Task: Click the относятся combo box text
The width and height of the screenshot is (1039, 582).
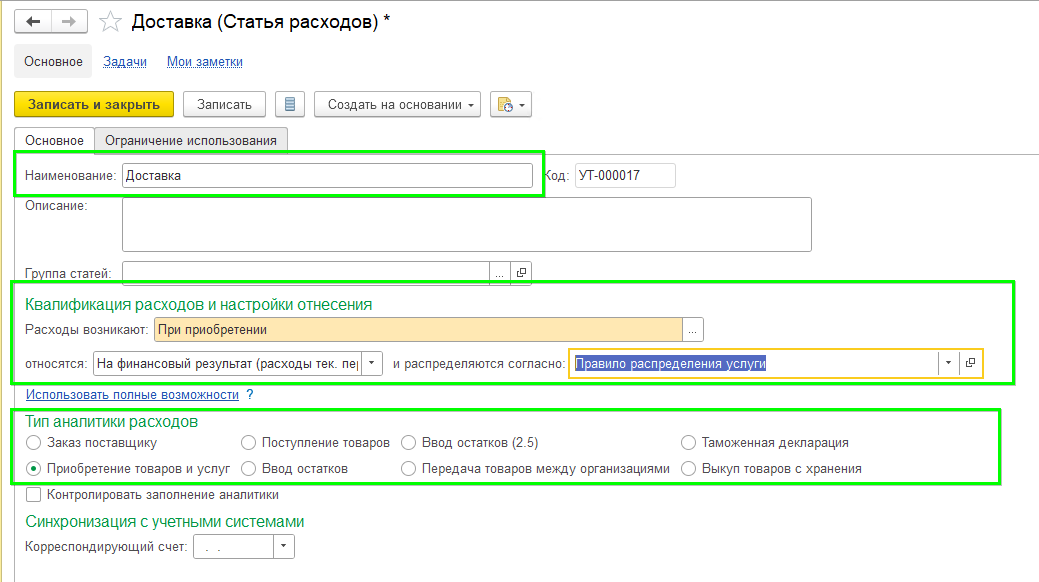Action: click(x=228, y=363)
